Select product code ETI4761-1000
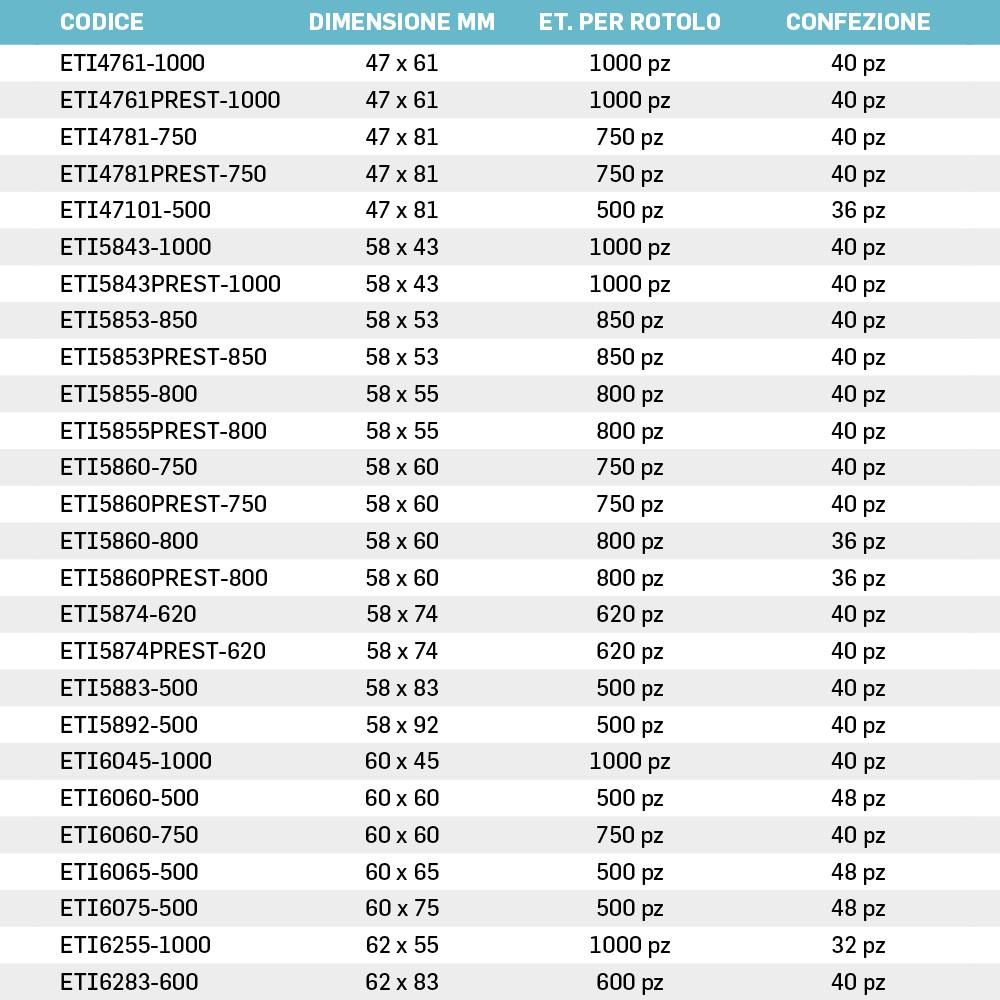This screenshot has height=1000, width=1000. pyautogui.click(x=132, y=64)
